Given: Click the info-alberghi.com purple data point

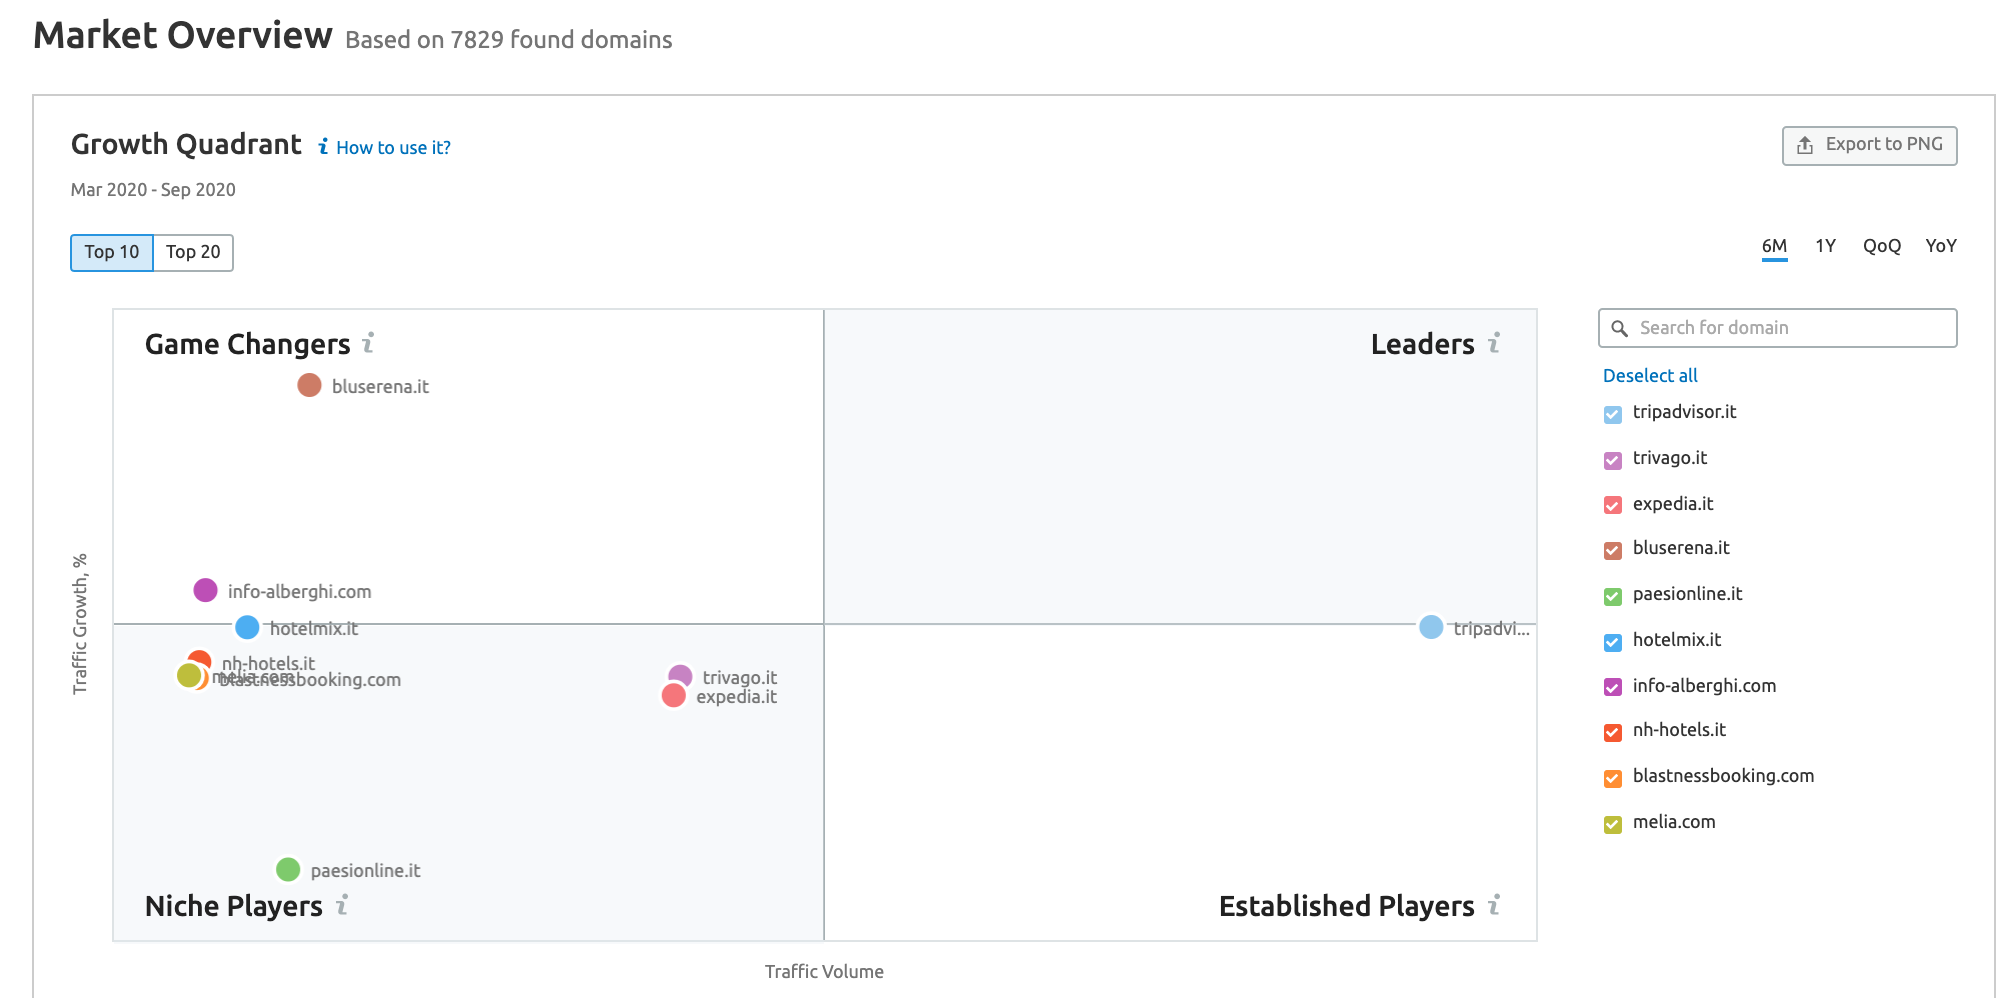Looking at the screenshot, I should [x=205, y=590].
